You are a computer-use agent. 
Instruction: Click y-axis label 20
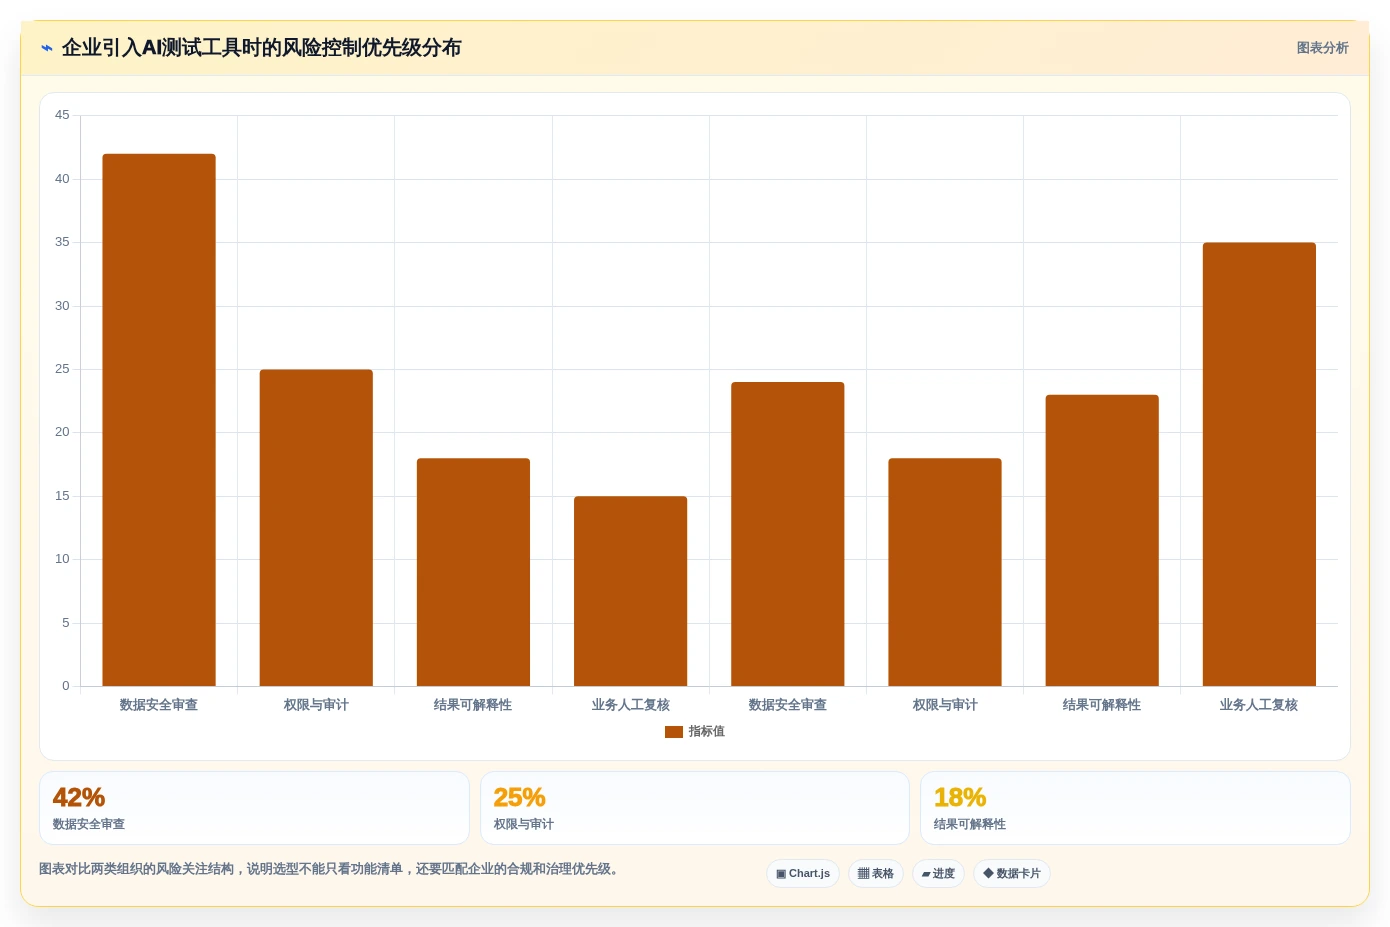click(62, 432)
